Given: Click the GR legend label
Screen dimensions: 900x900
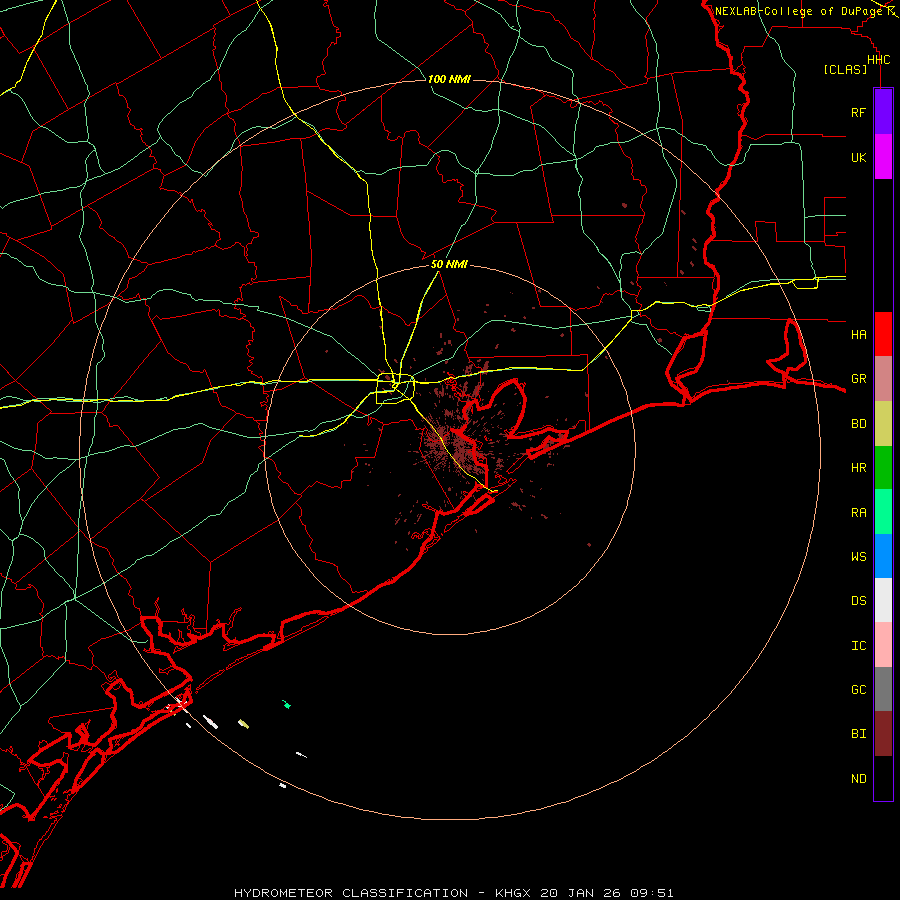Looking at the screenshot, I should tap(858, 379).
